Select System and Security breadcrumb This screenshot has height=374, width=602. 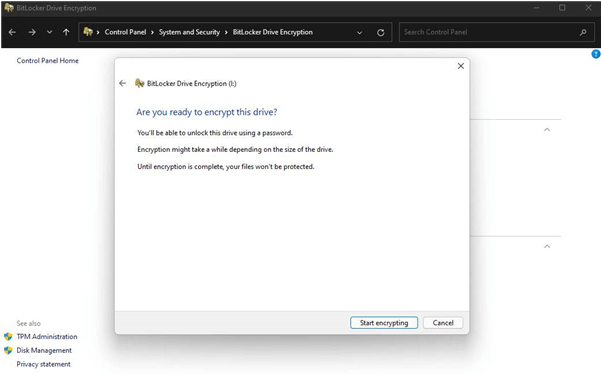[189, 32]
